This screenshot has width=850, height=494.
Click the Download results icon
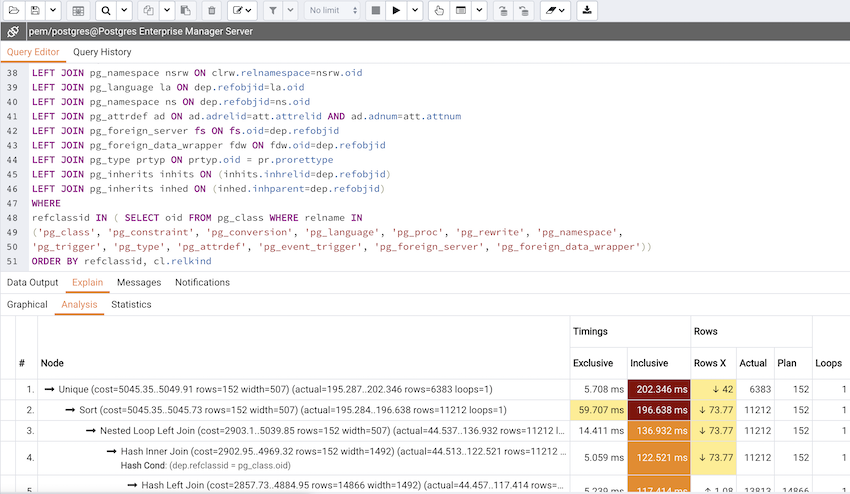click(x=587, y=10)
